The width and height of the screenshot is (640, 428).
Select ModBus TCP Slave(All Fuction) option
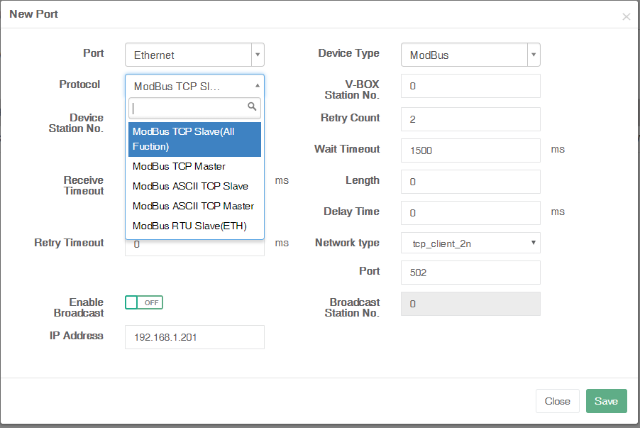[195, 139]
